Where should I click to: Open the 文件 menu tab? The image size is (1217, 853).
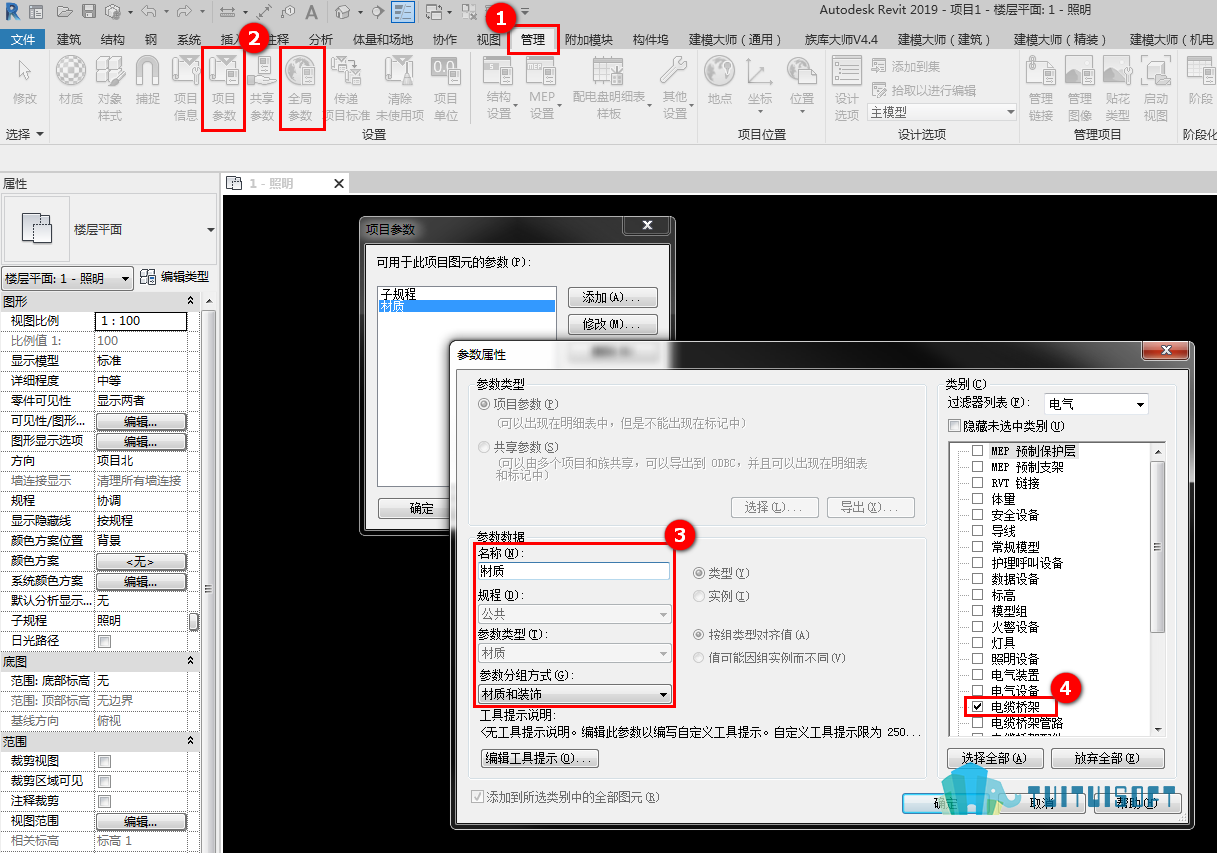point(23,40)
